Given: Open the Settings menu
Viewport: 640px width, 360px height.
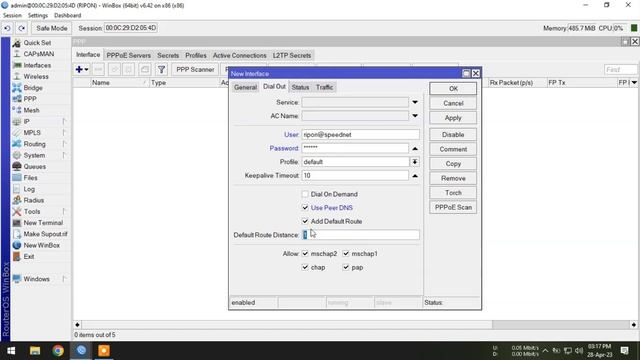Looking at the screenshot, I should coord(38,15).
